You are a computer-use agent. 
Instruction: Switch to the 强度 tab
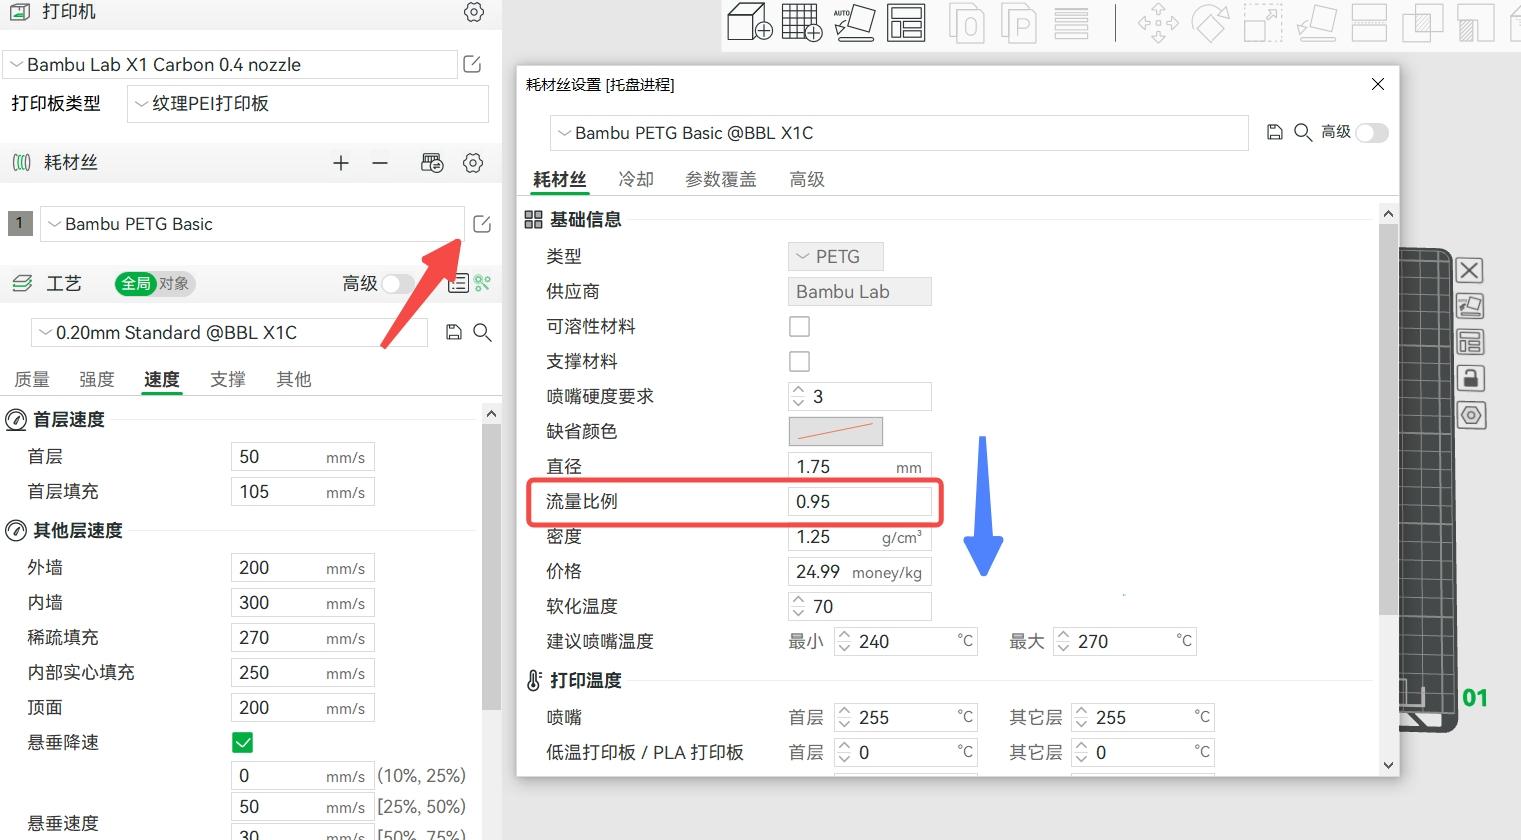[x=97, y=379]
